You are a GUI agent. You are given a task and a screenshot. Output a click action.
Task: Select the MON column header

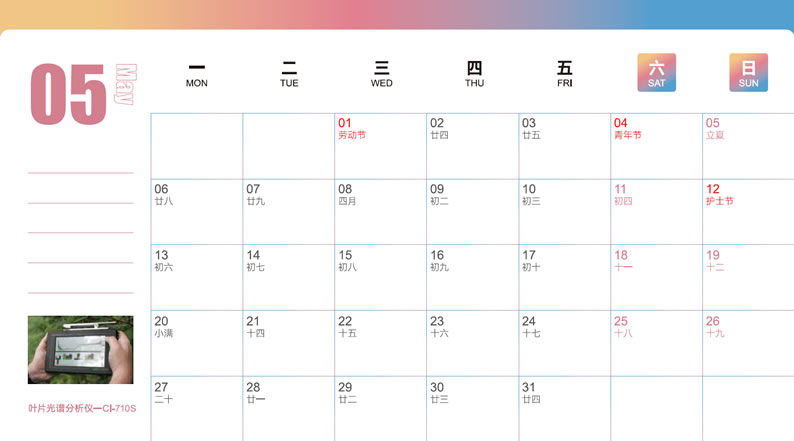[197, 74]
